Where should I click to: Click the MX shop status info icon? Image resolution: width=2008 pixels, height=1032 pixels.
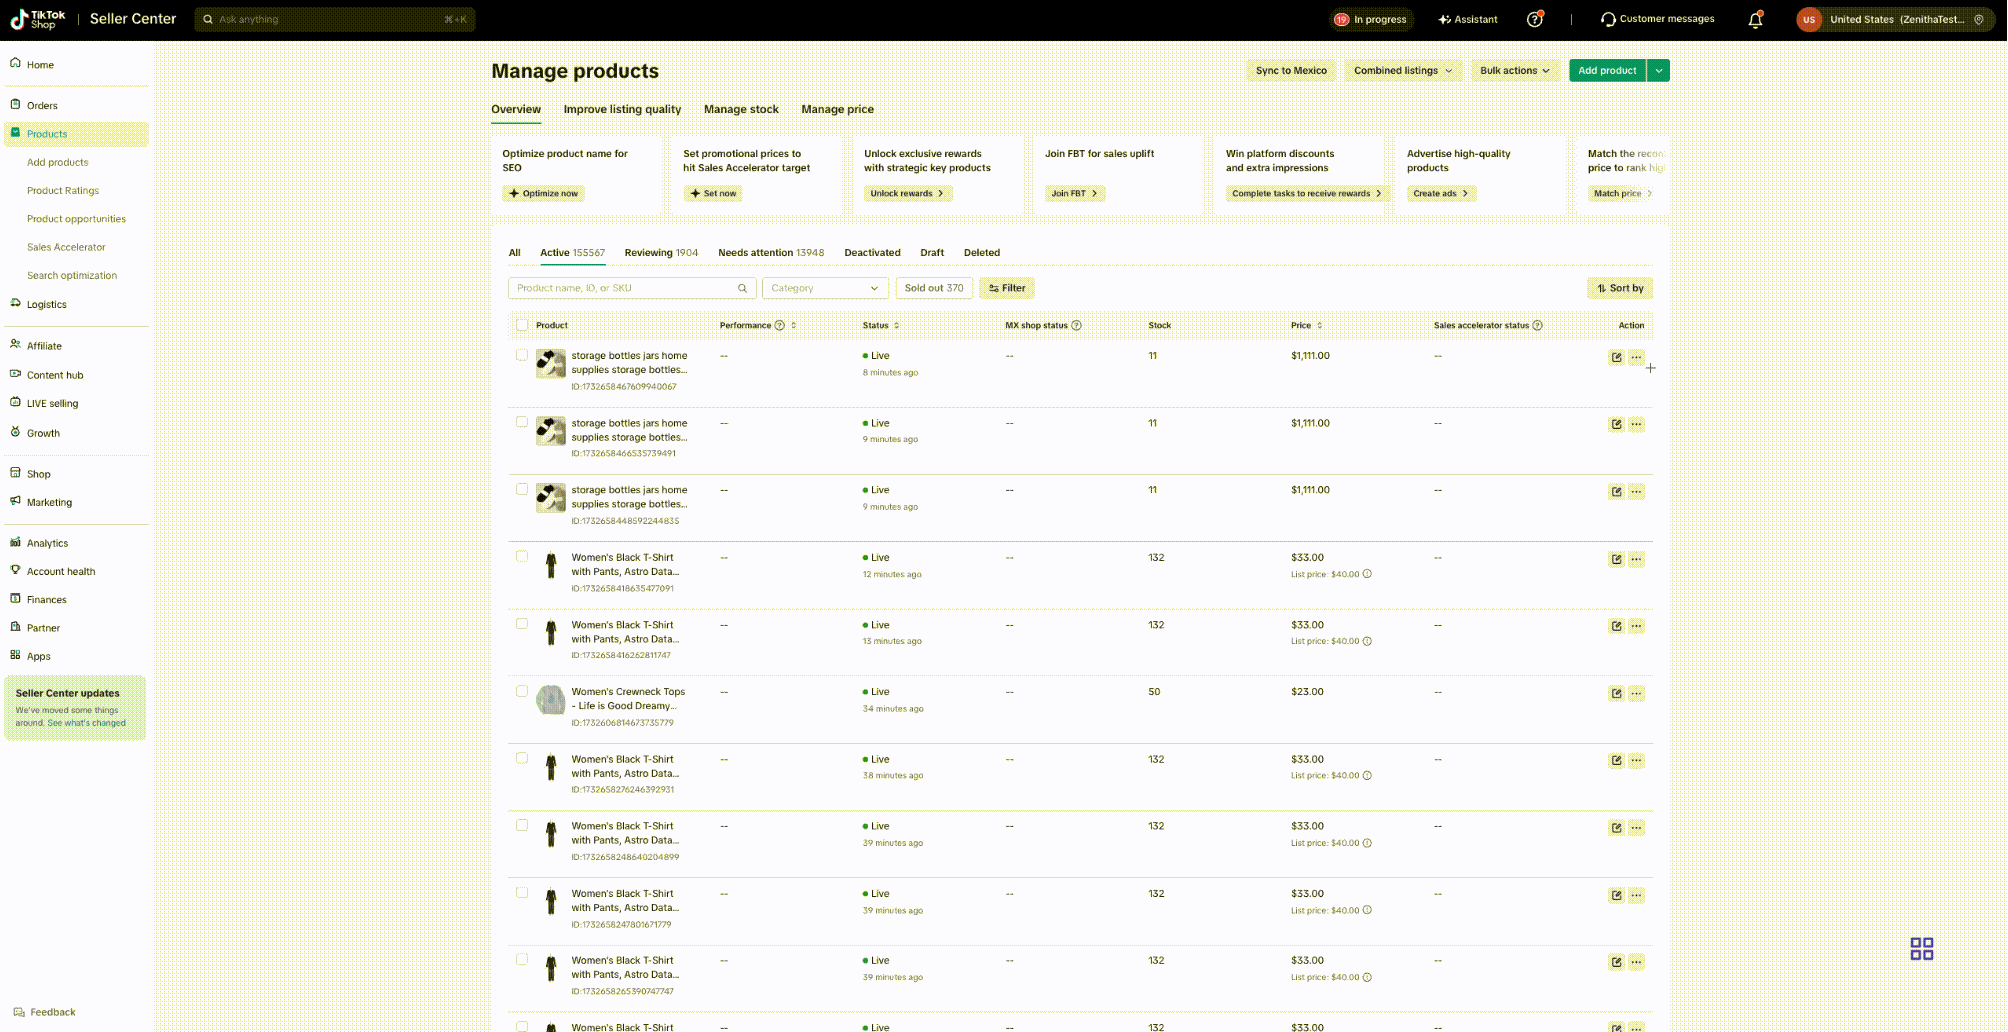(x=1076, y=325)
